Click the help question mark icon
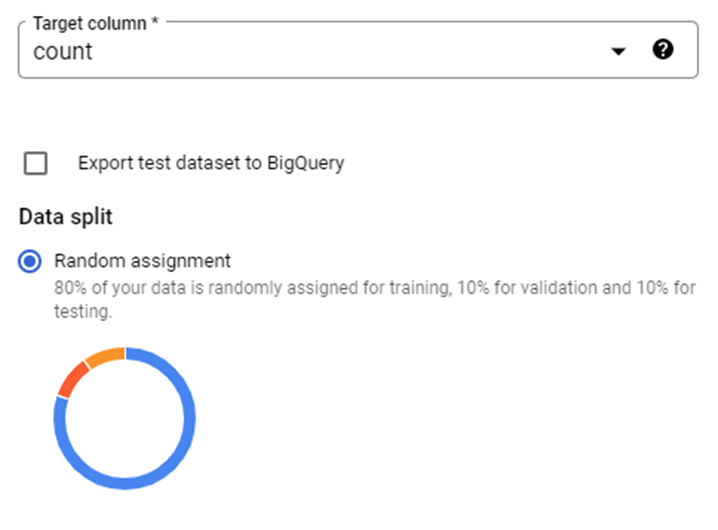This screenshot has height=530, width=718. pos(662,50)
